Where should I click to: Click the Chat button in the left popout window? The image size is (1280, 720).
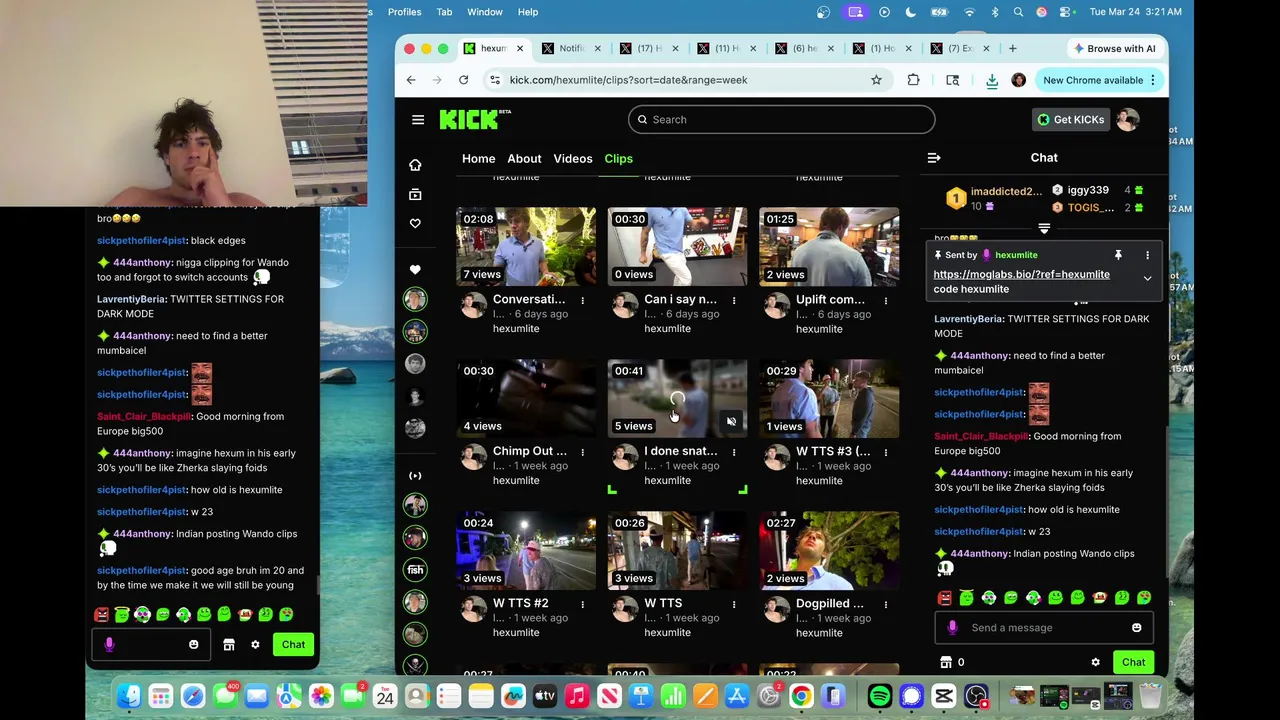[293, 645]
